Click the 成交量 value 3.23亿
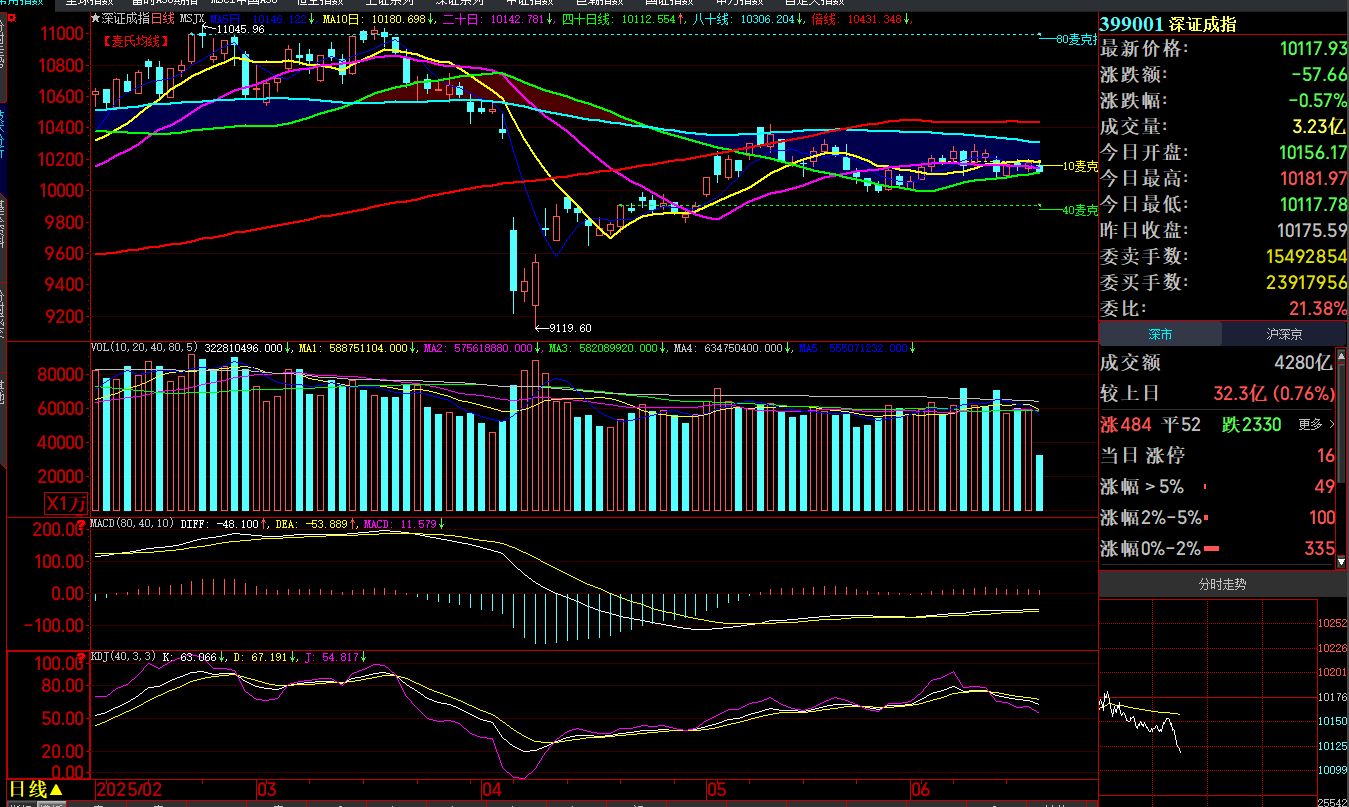The height and width of the screenshot is (807, 1349). pos(1319,127)
